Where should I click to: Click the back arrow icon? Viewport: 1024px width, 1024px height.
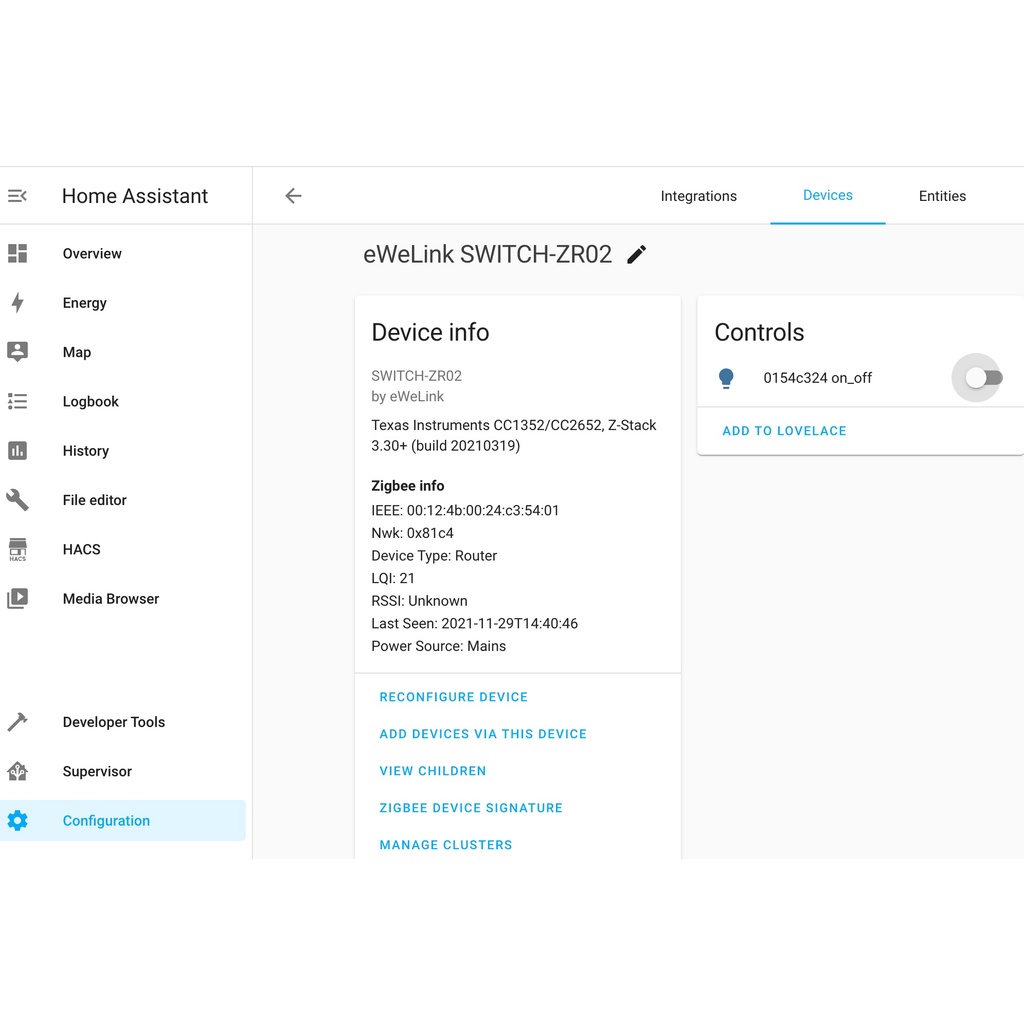coord(293,196)
